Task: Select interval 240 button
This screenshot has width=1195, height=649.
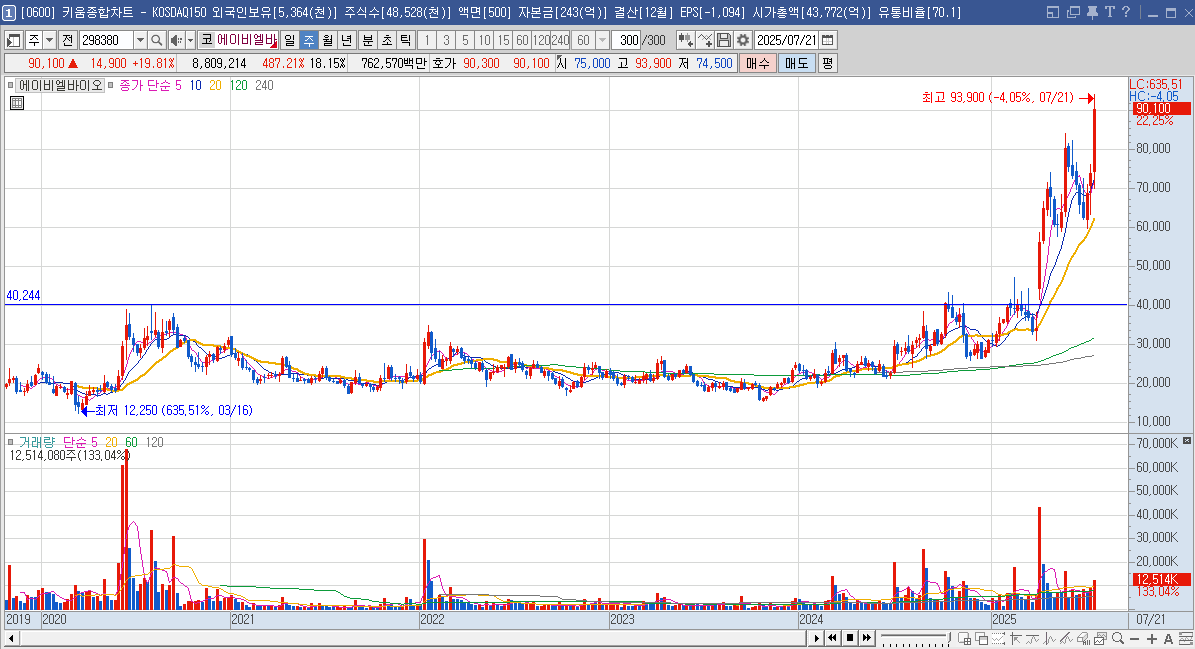Action: click(560, 40)
